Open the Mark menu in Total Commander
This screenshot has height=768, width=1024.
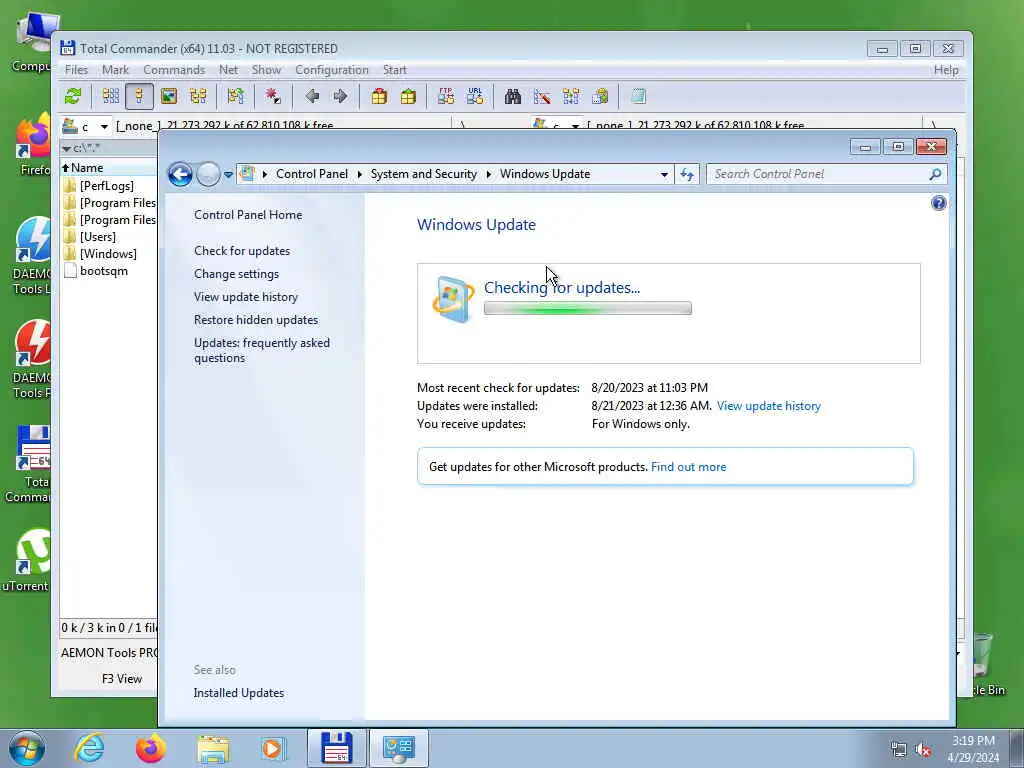[116, 70]
